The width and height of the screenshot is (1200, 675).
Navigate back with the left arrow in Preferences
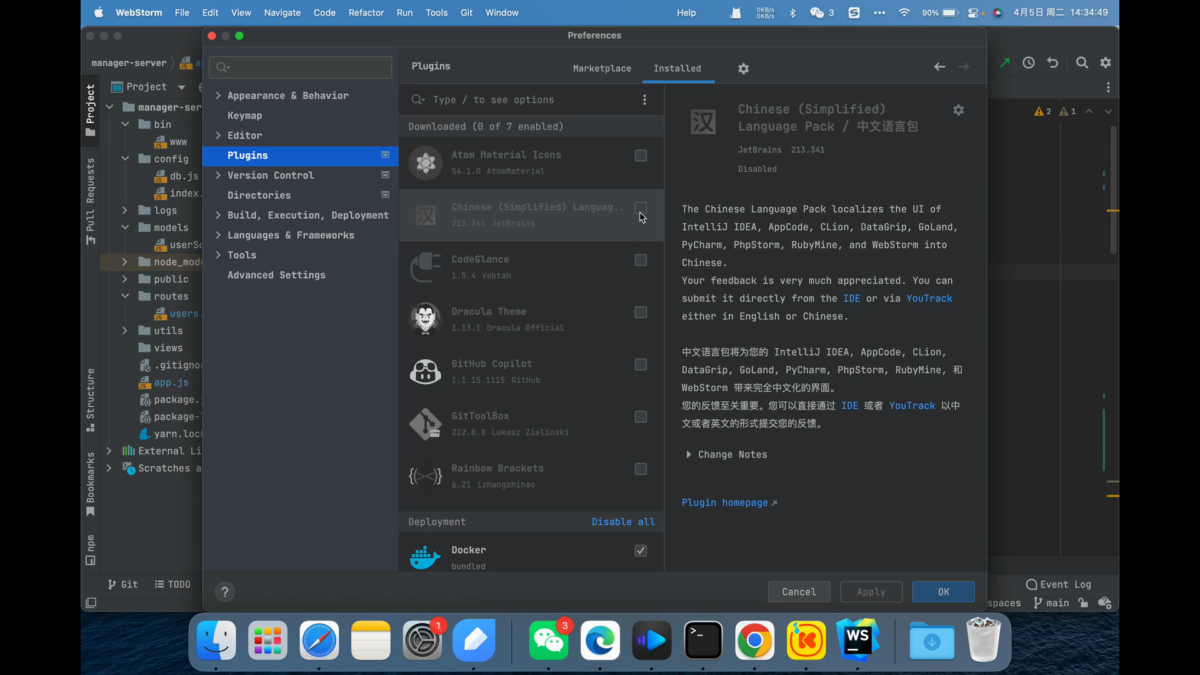(x=939, y=67)
